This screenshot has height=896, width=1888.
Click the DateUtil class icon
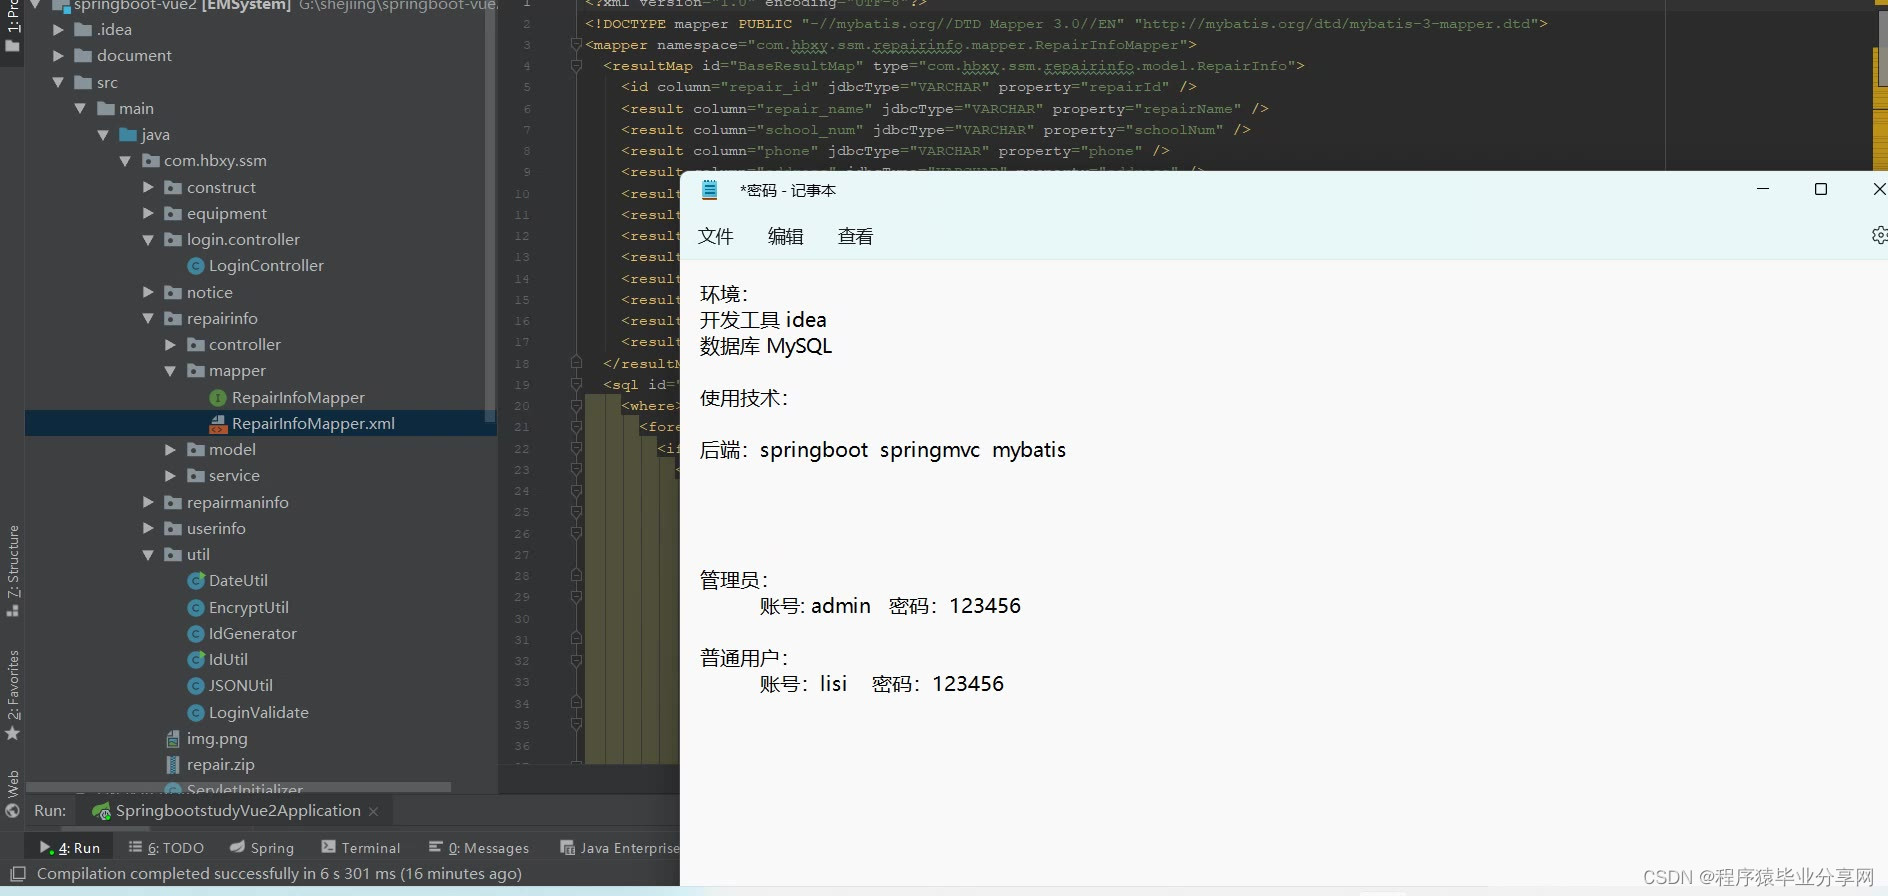(x=196, y=581)
